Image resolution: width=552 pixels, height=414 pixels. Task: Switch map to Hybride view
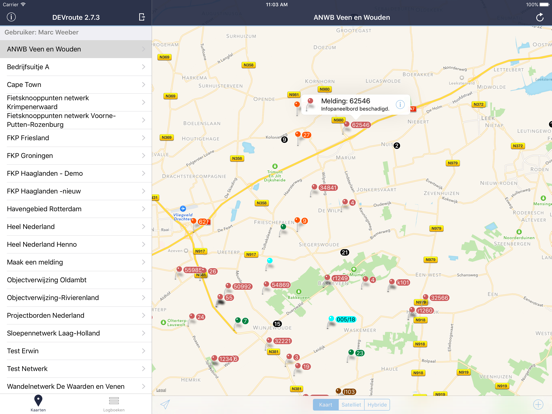tap(377, 404)
